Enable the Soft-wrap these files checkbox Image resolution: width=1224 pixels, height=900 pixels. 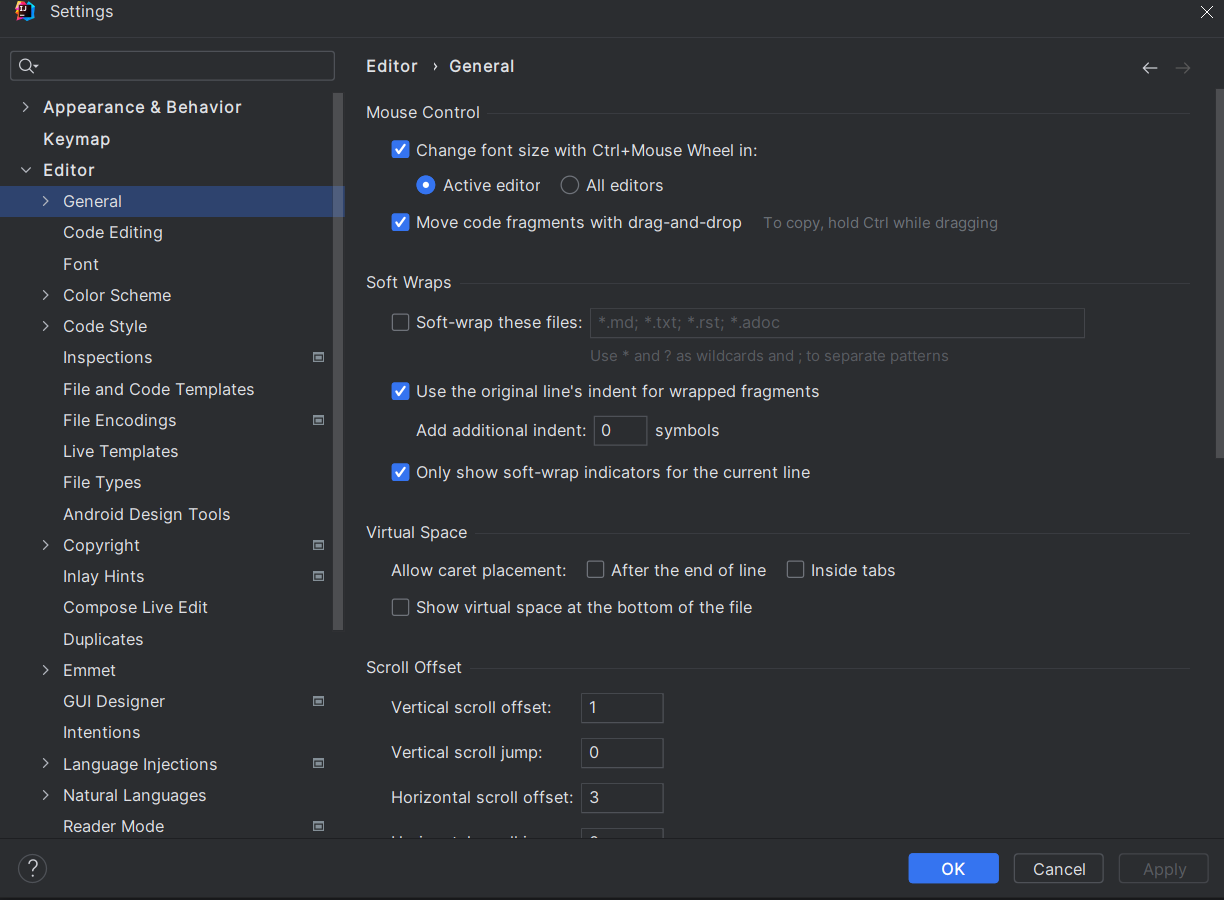[401, 322]
